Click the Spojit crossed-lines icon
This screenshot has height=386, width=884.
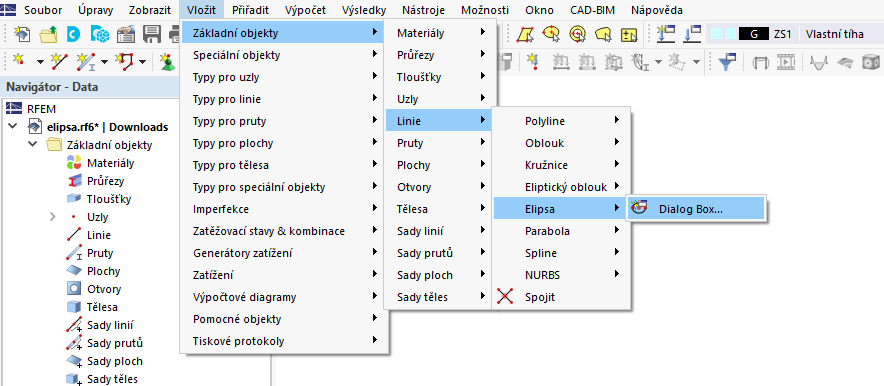click(505, 296)
